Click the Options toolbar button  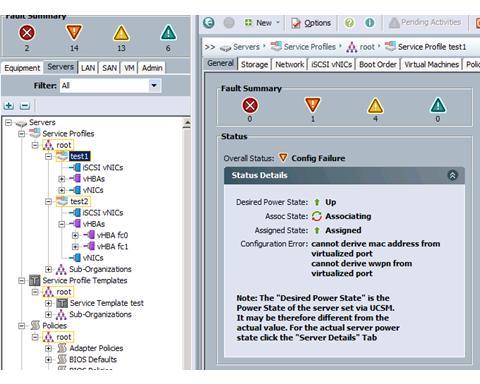311,23
